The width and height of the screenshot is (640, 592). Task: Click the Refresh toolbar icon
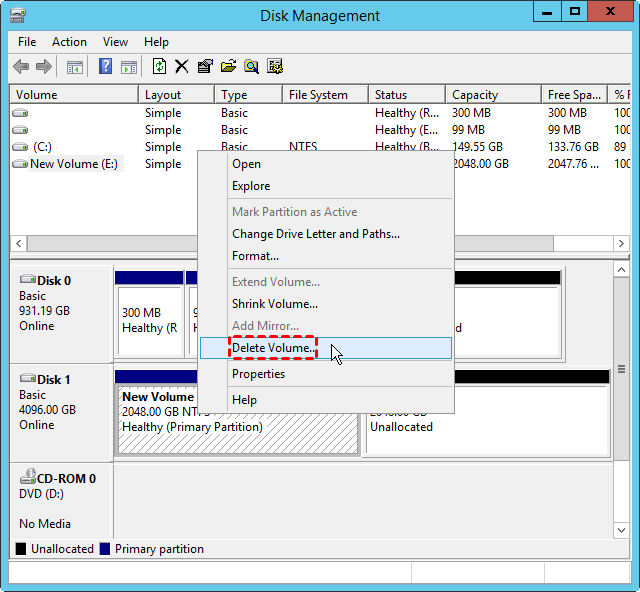[x=159, y=66]
